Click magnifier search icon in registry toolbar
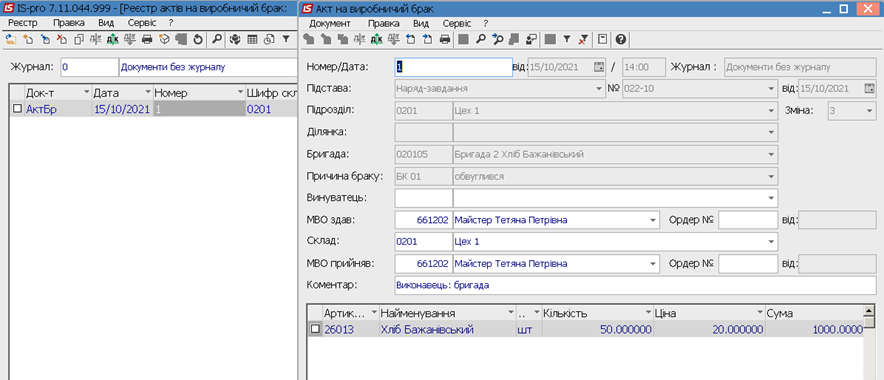Screen dimensions: 884x380 tap(217, 39)
